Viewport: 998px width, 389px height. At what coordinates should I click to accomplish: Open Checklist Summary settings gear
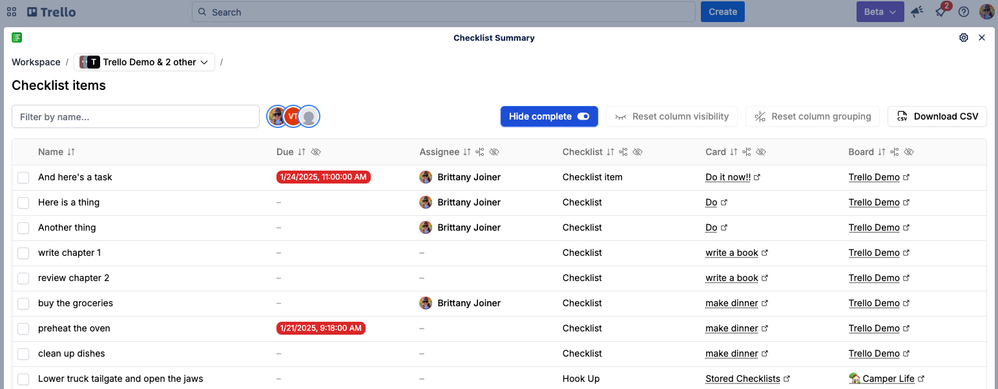coord(964,38)
